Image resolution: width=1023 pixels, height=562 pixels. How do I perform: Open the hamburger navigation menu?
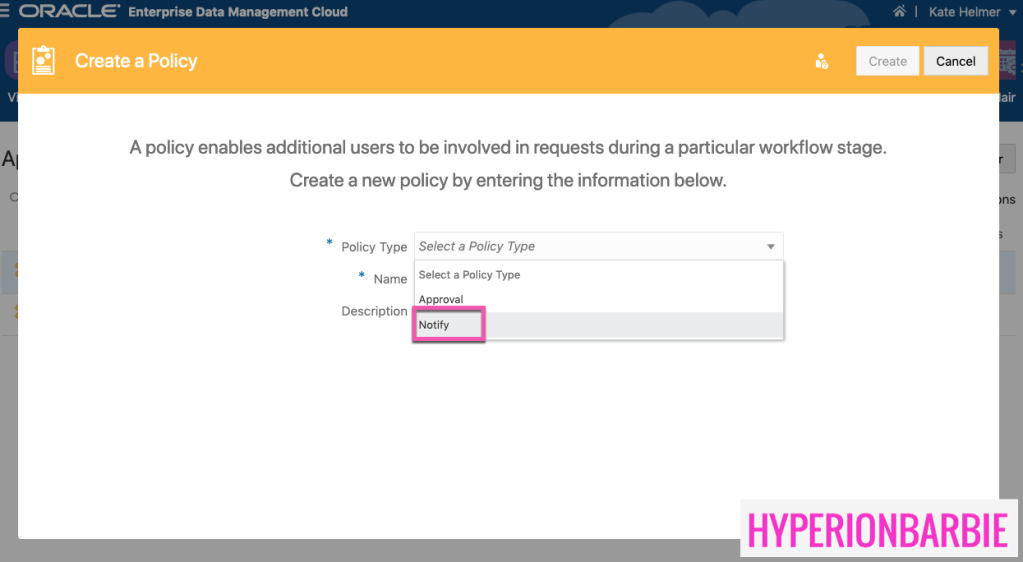[7, 12]
